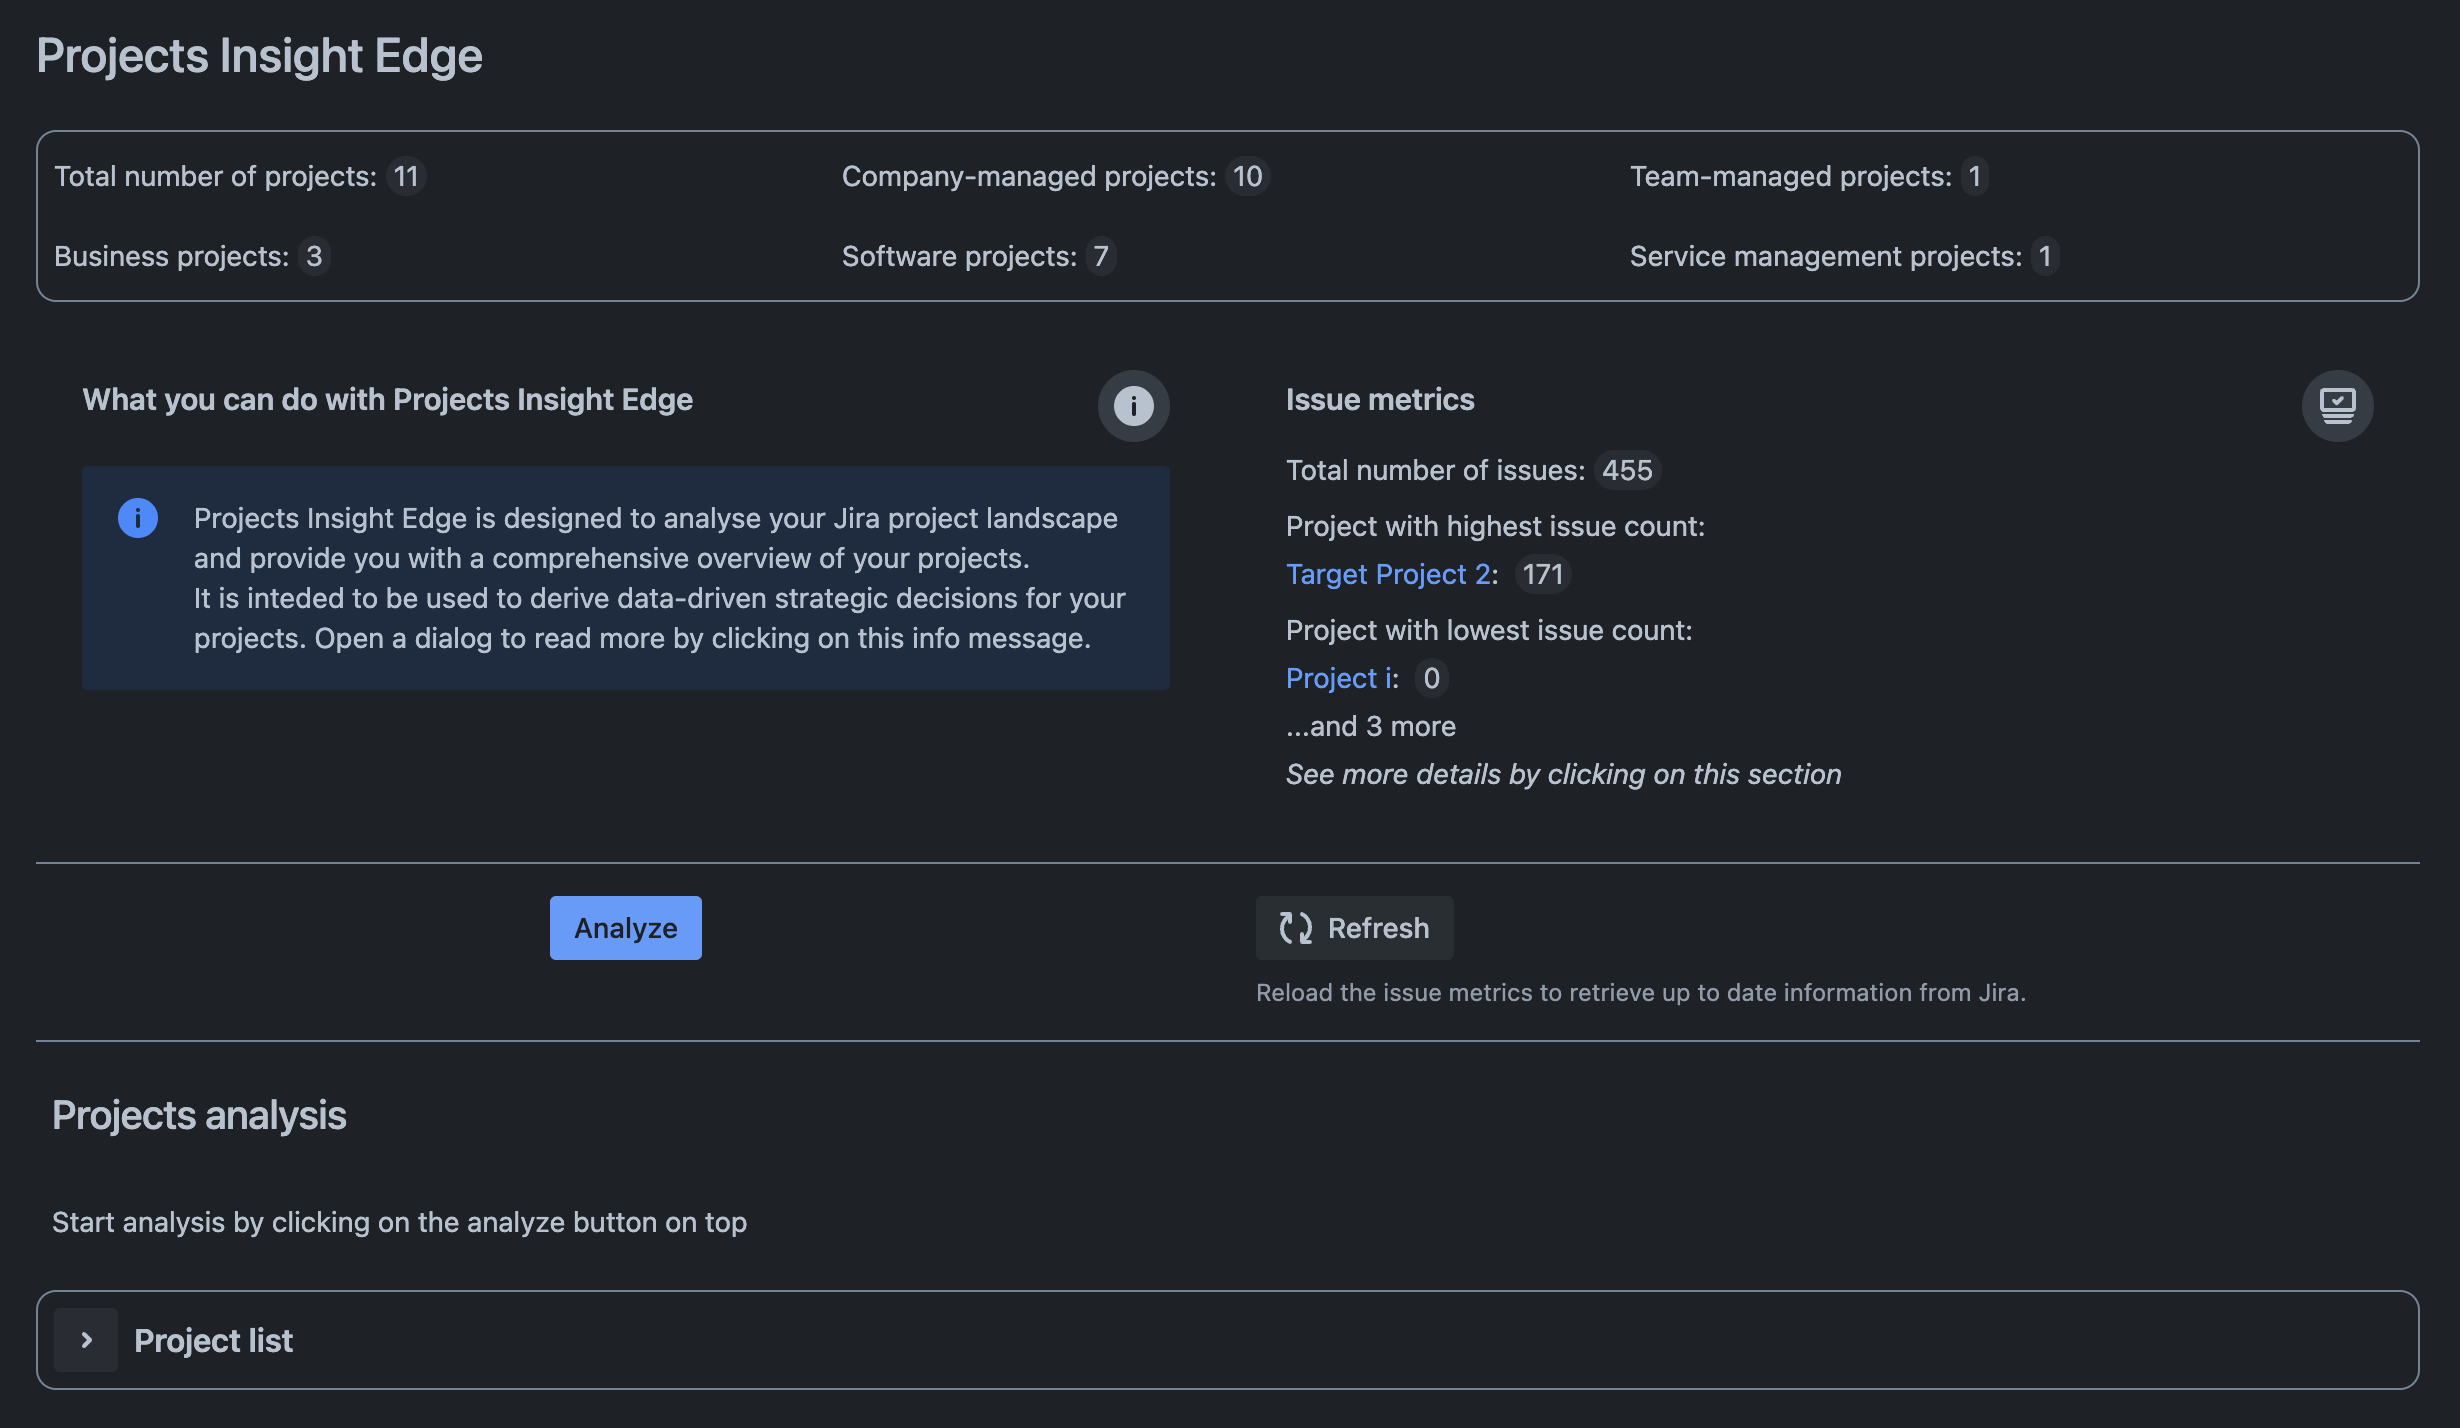Viewport: 2460px width, 1428px height.
Task: Click the company-managed projects badge 10
Action: 1247,176
